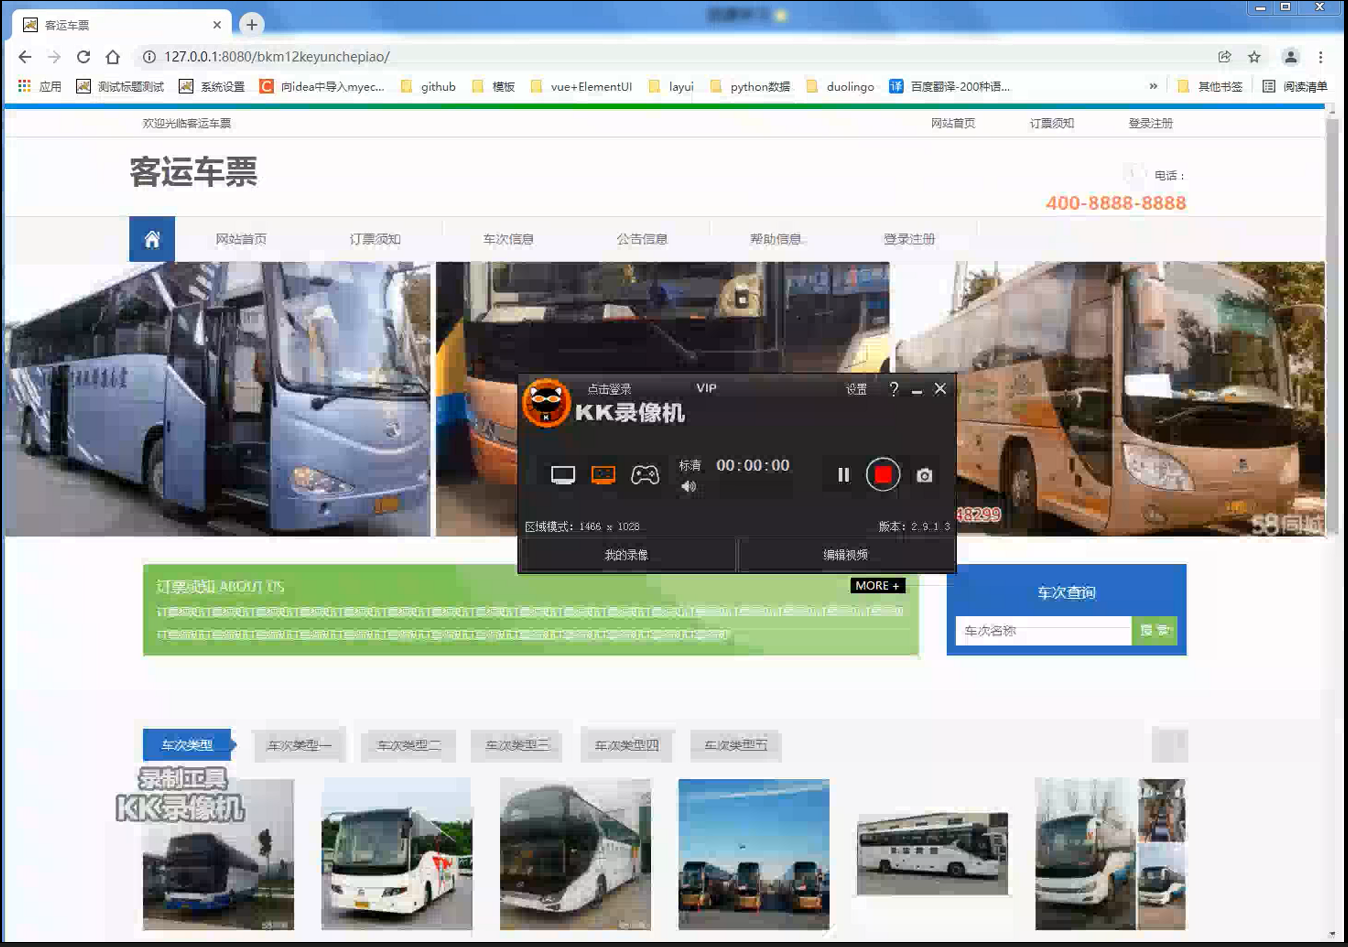Select the 车次类型五 tab
Viewport: 1348px width, 947px height.
point(736,745)
